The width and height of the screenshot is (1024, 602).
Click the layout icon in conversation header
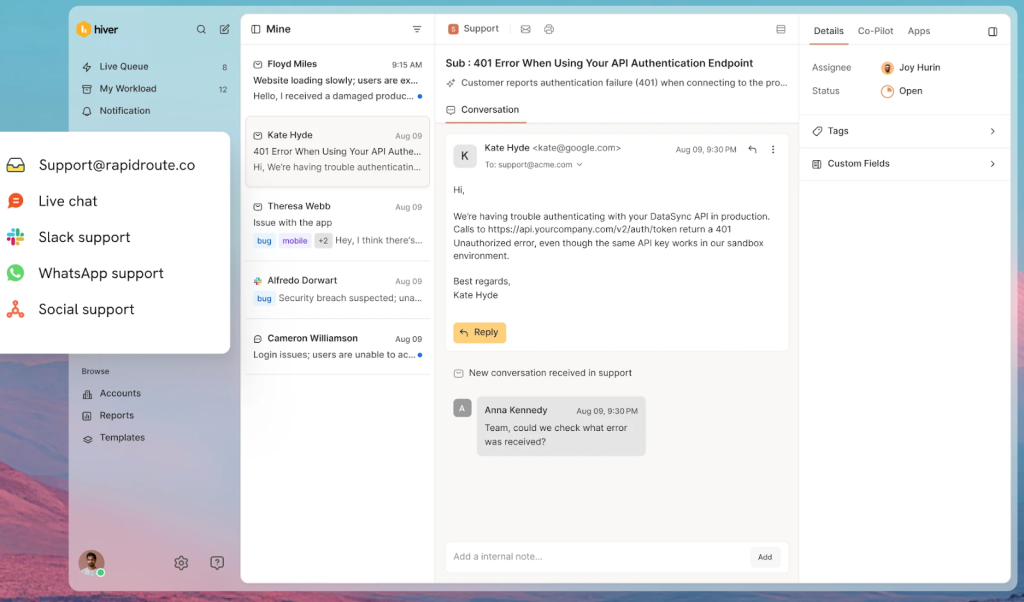[780, 29]
